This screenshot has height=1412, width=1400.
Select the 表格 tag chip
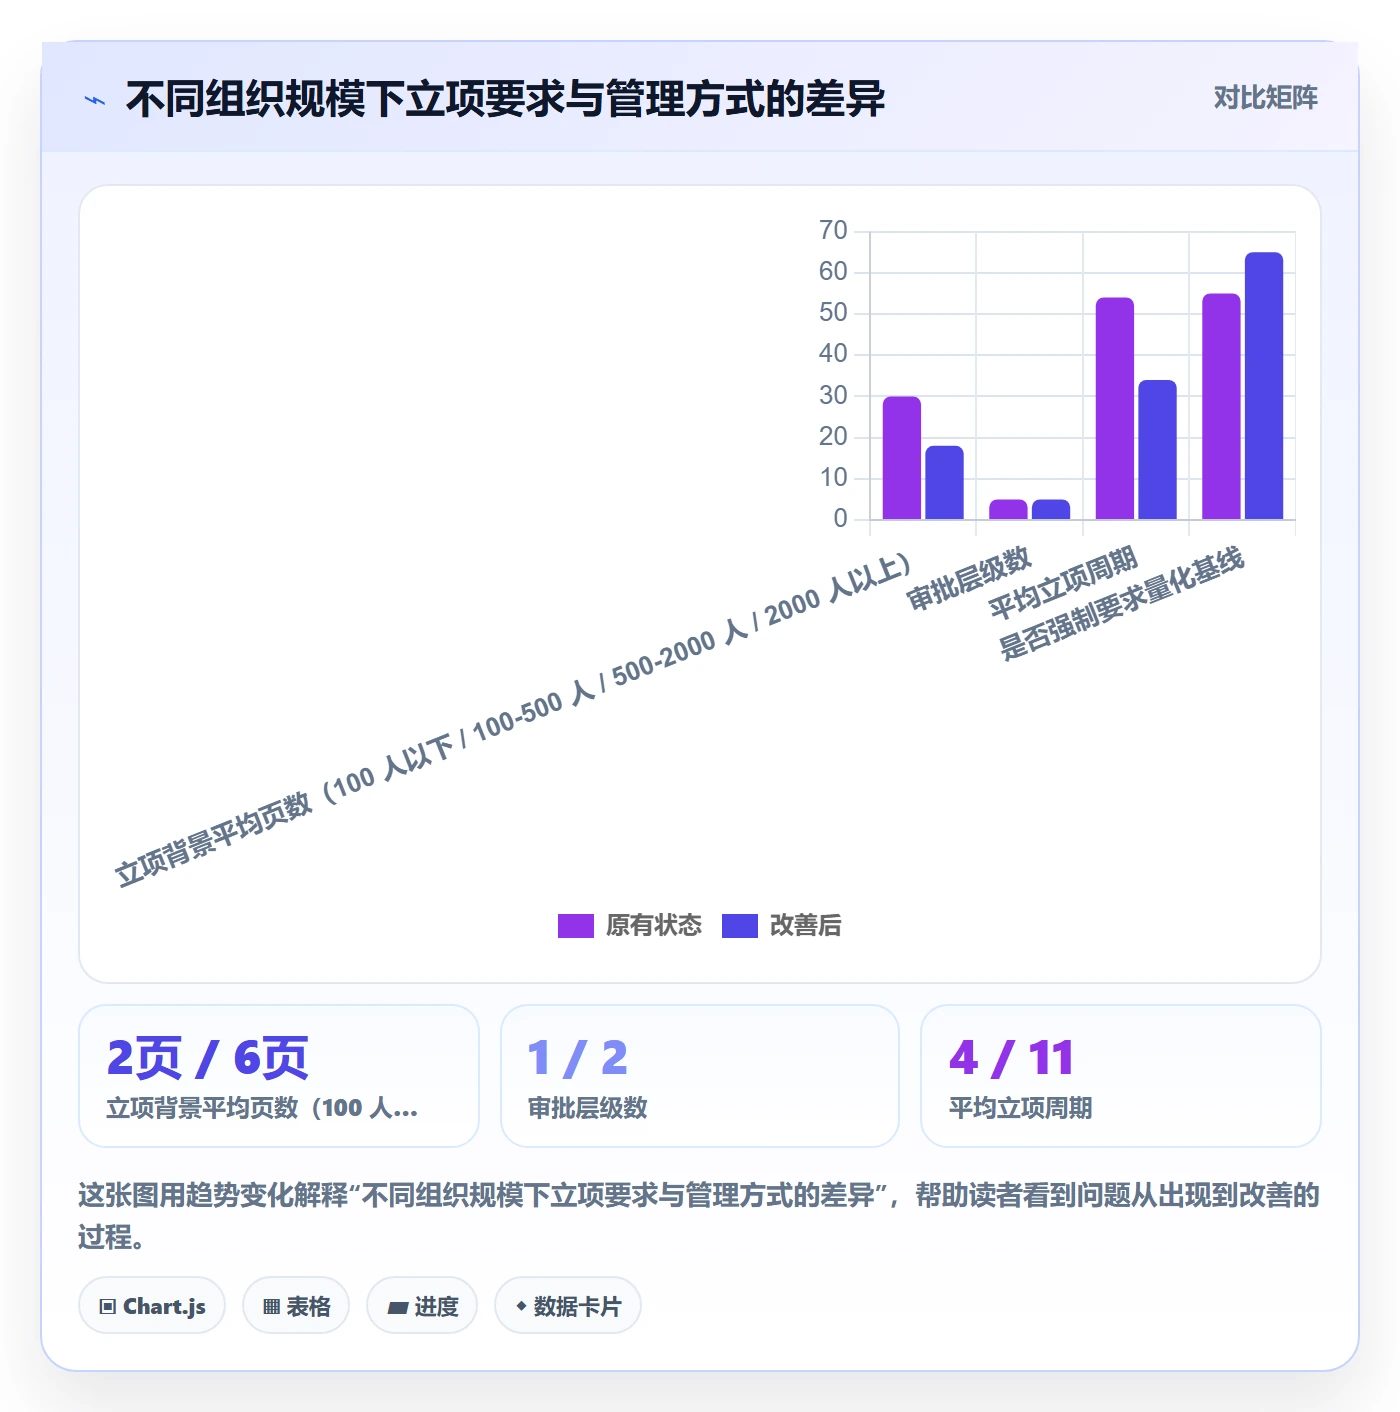296,1305
